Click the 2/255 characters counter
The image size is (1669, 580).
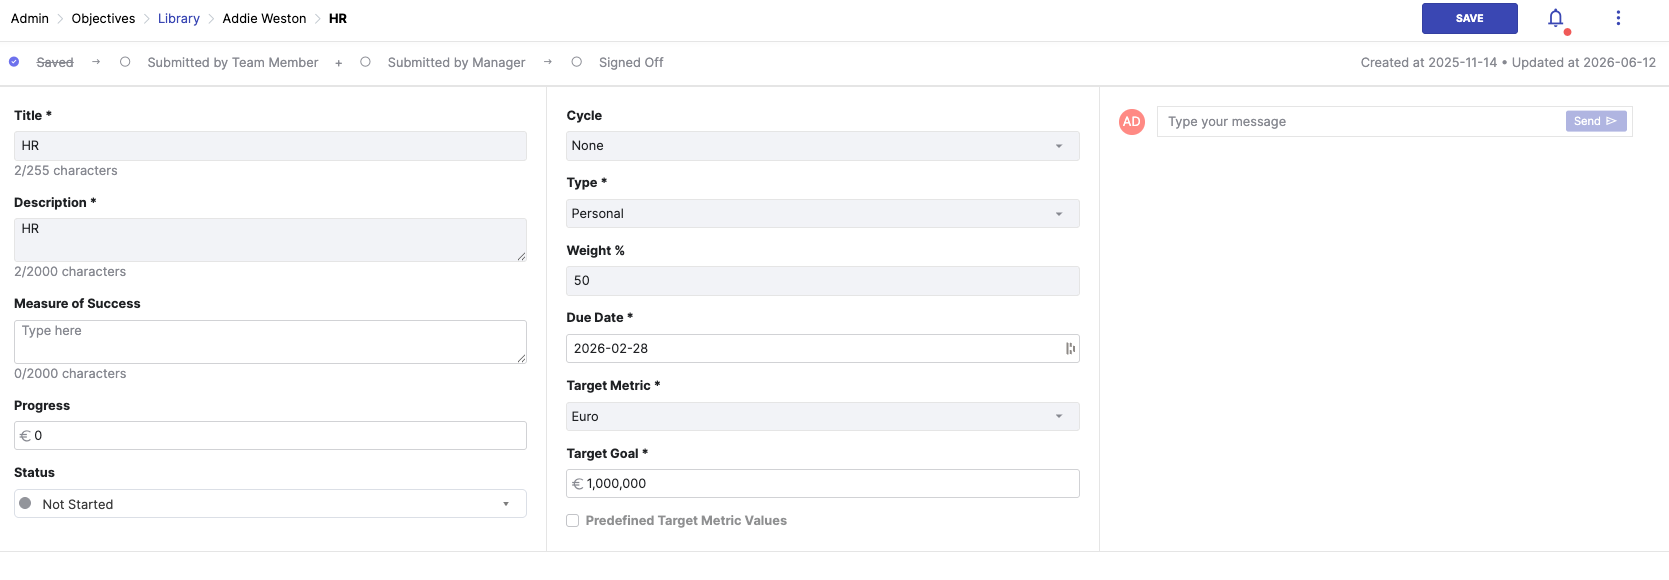66,171
